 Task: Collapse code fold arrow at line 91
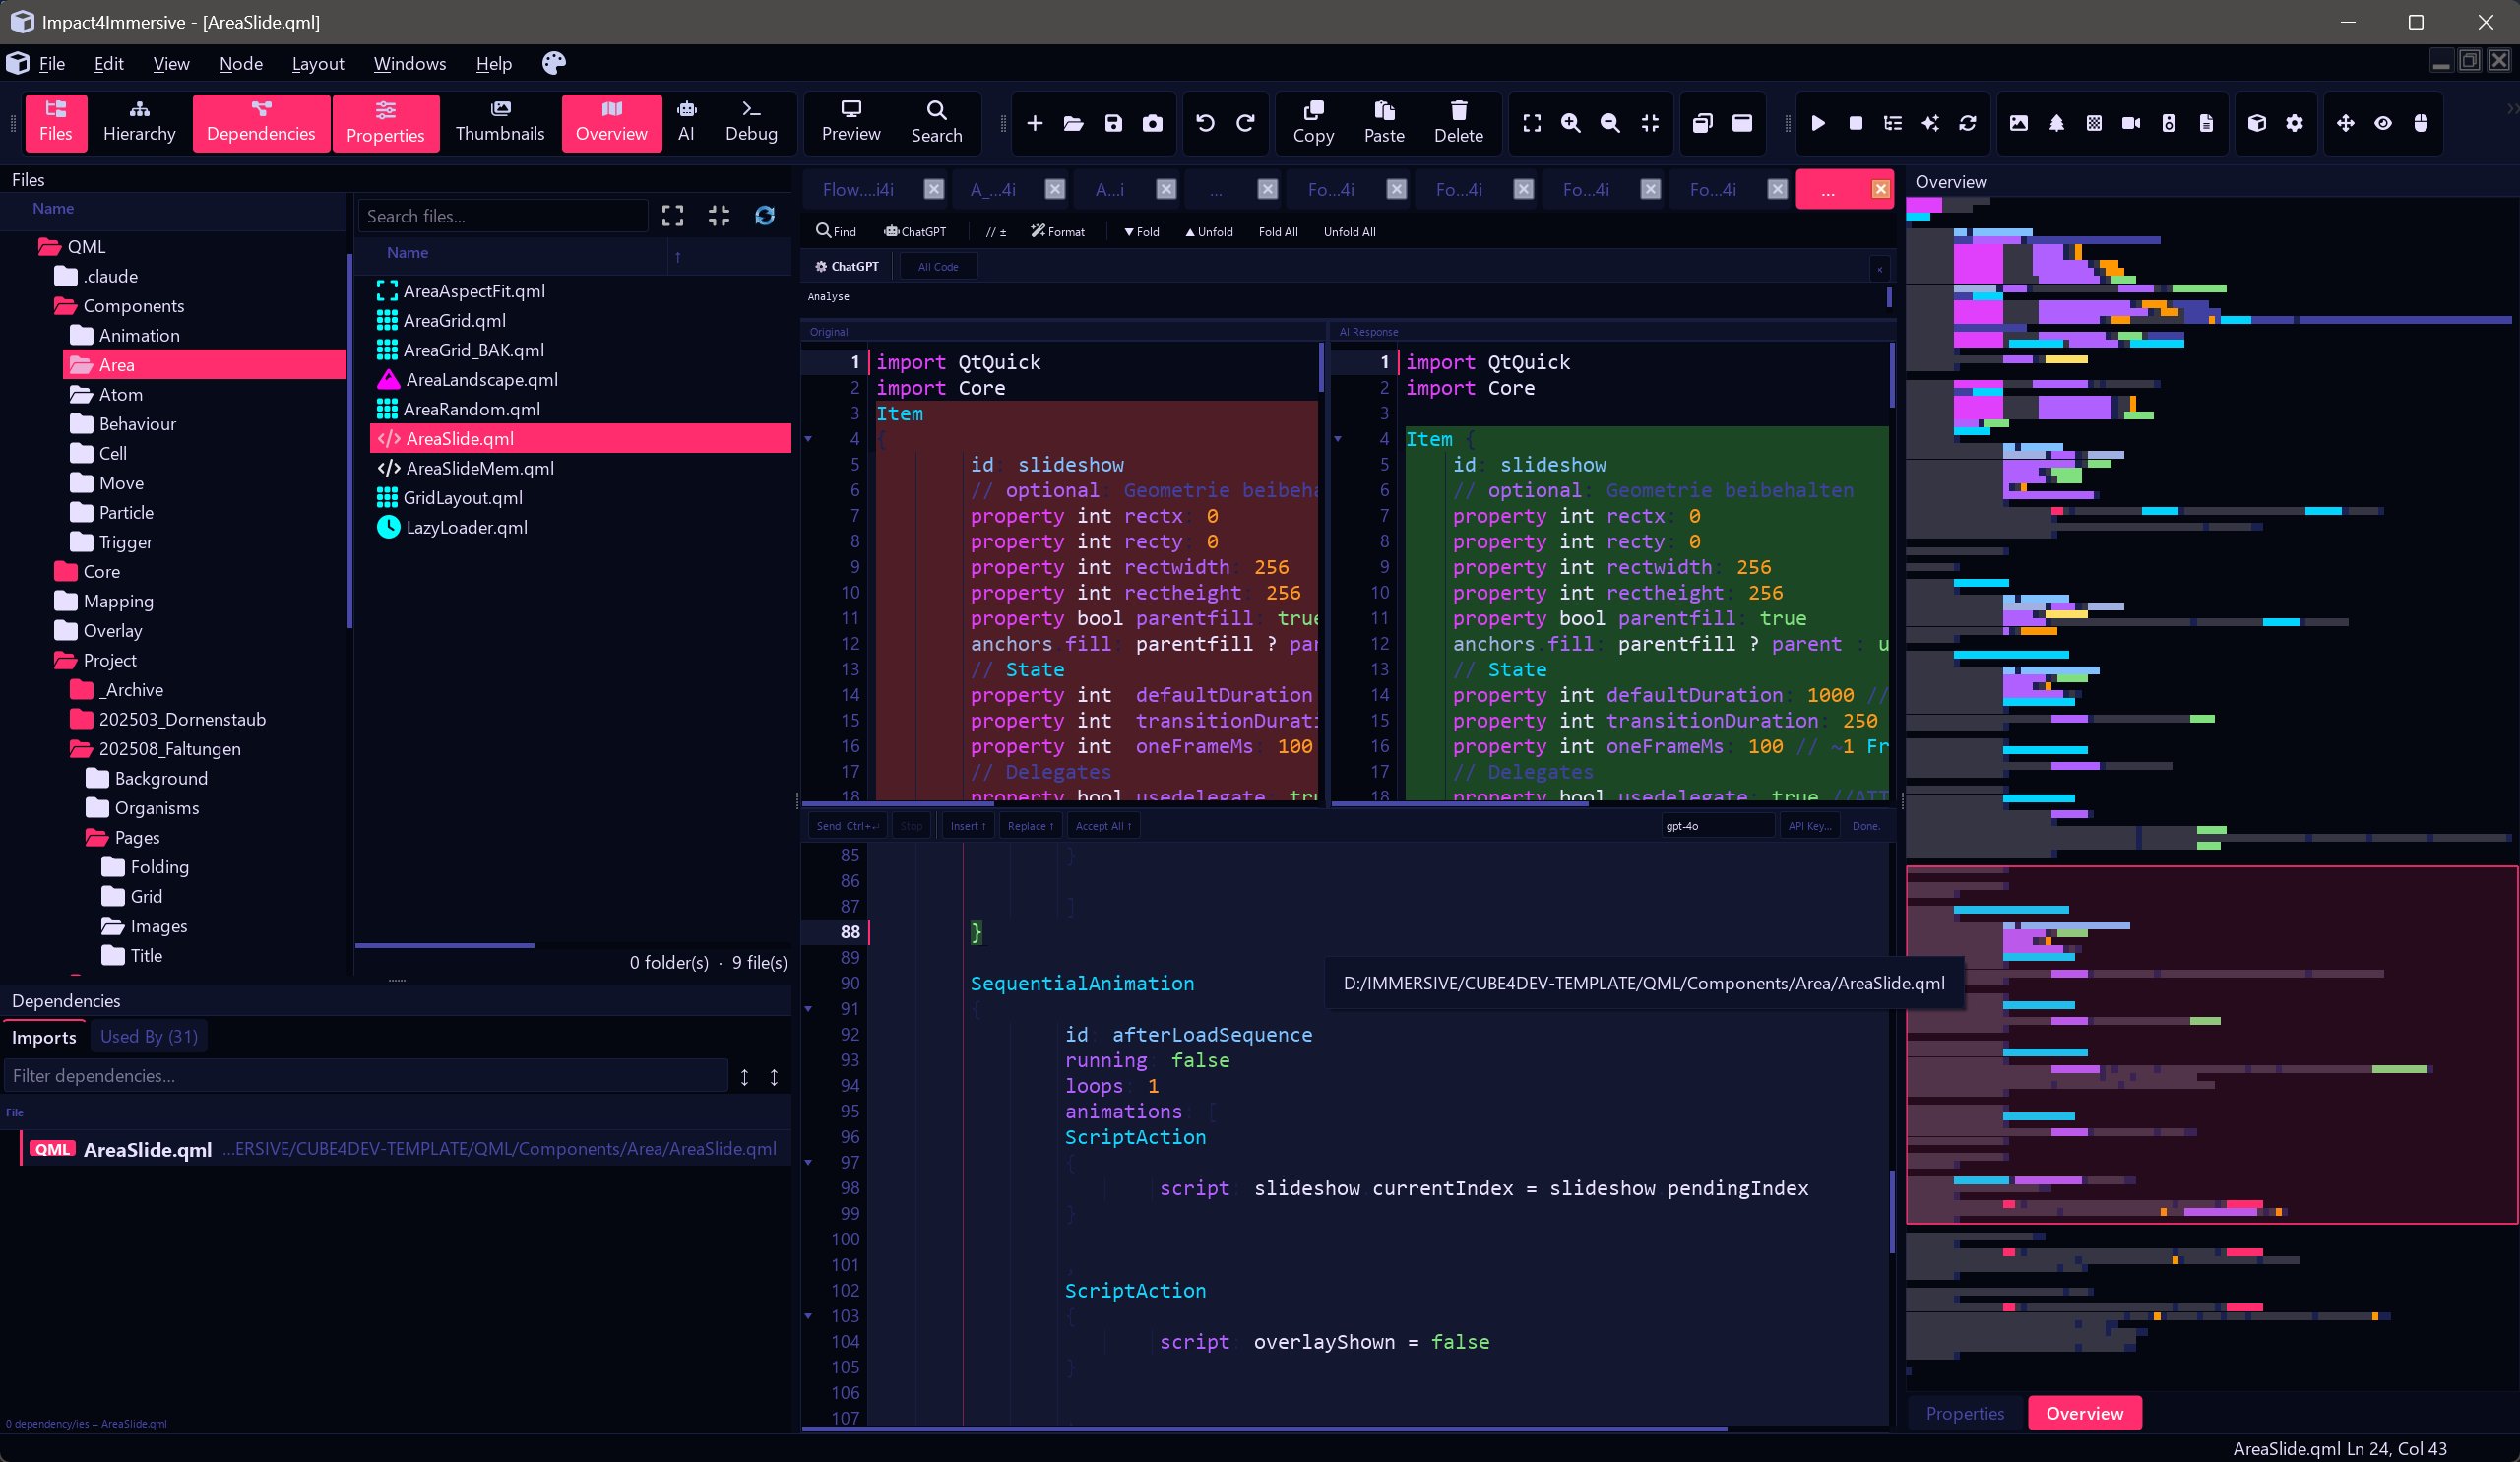808,1009
